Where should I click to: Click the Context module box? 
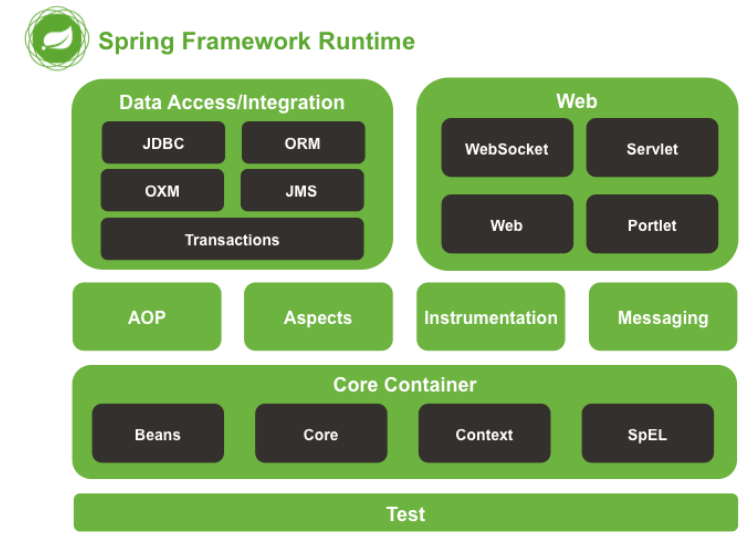click(x=485, y=434)
